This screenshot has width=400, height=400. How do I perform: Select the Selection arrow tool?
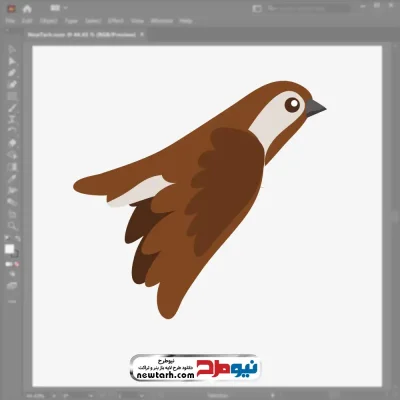pyautogui.click(x=12, y=50)
